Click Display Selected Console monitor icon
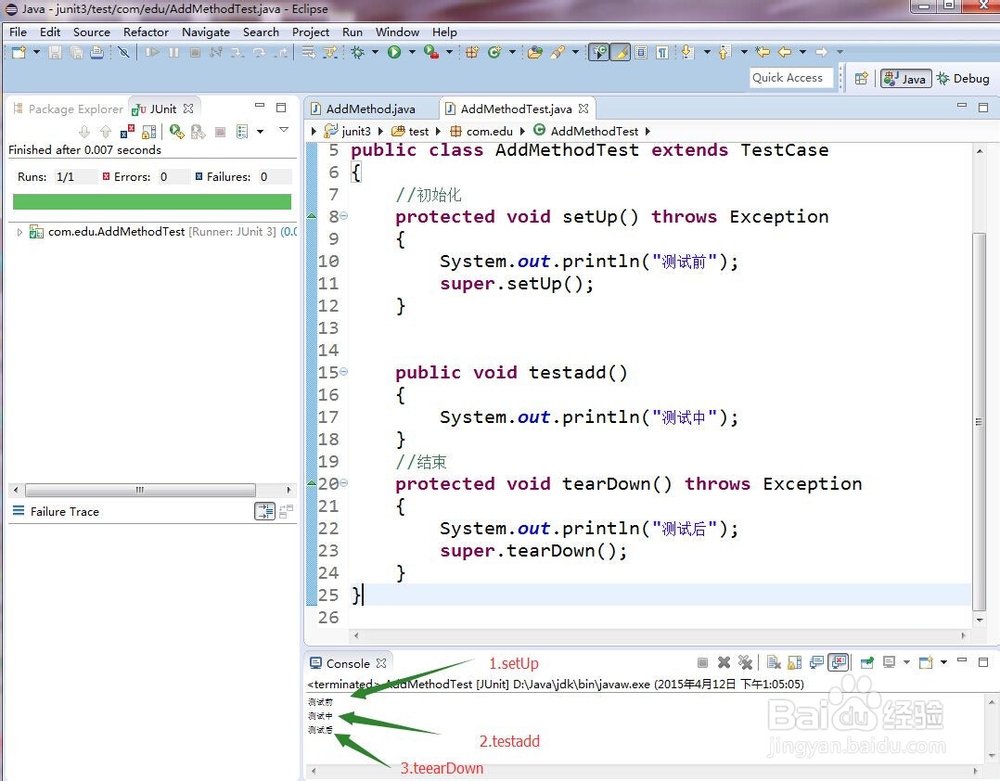Image resolution: width=1000 pixels, height=781 pixels. pyautogui.click(x=889, y=663)
